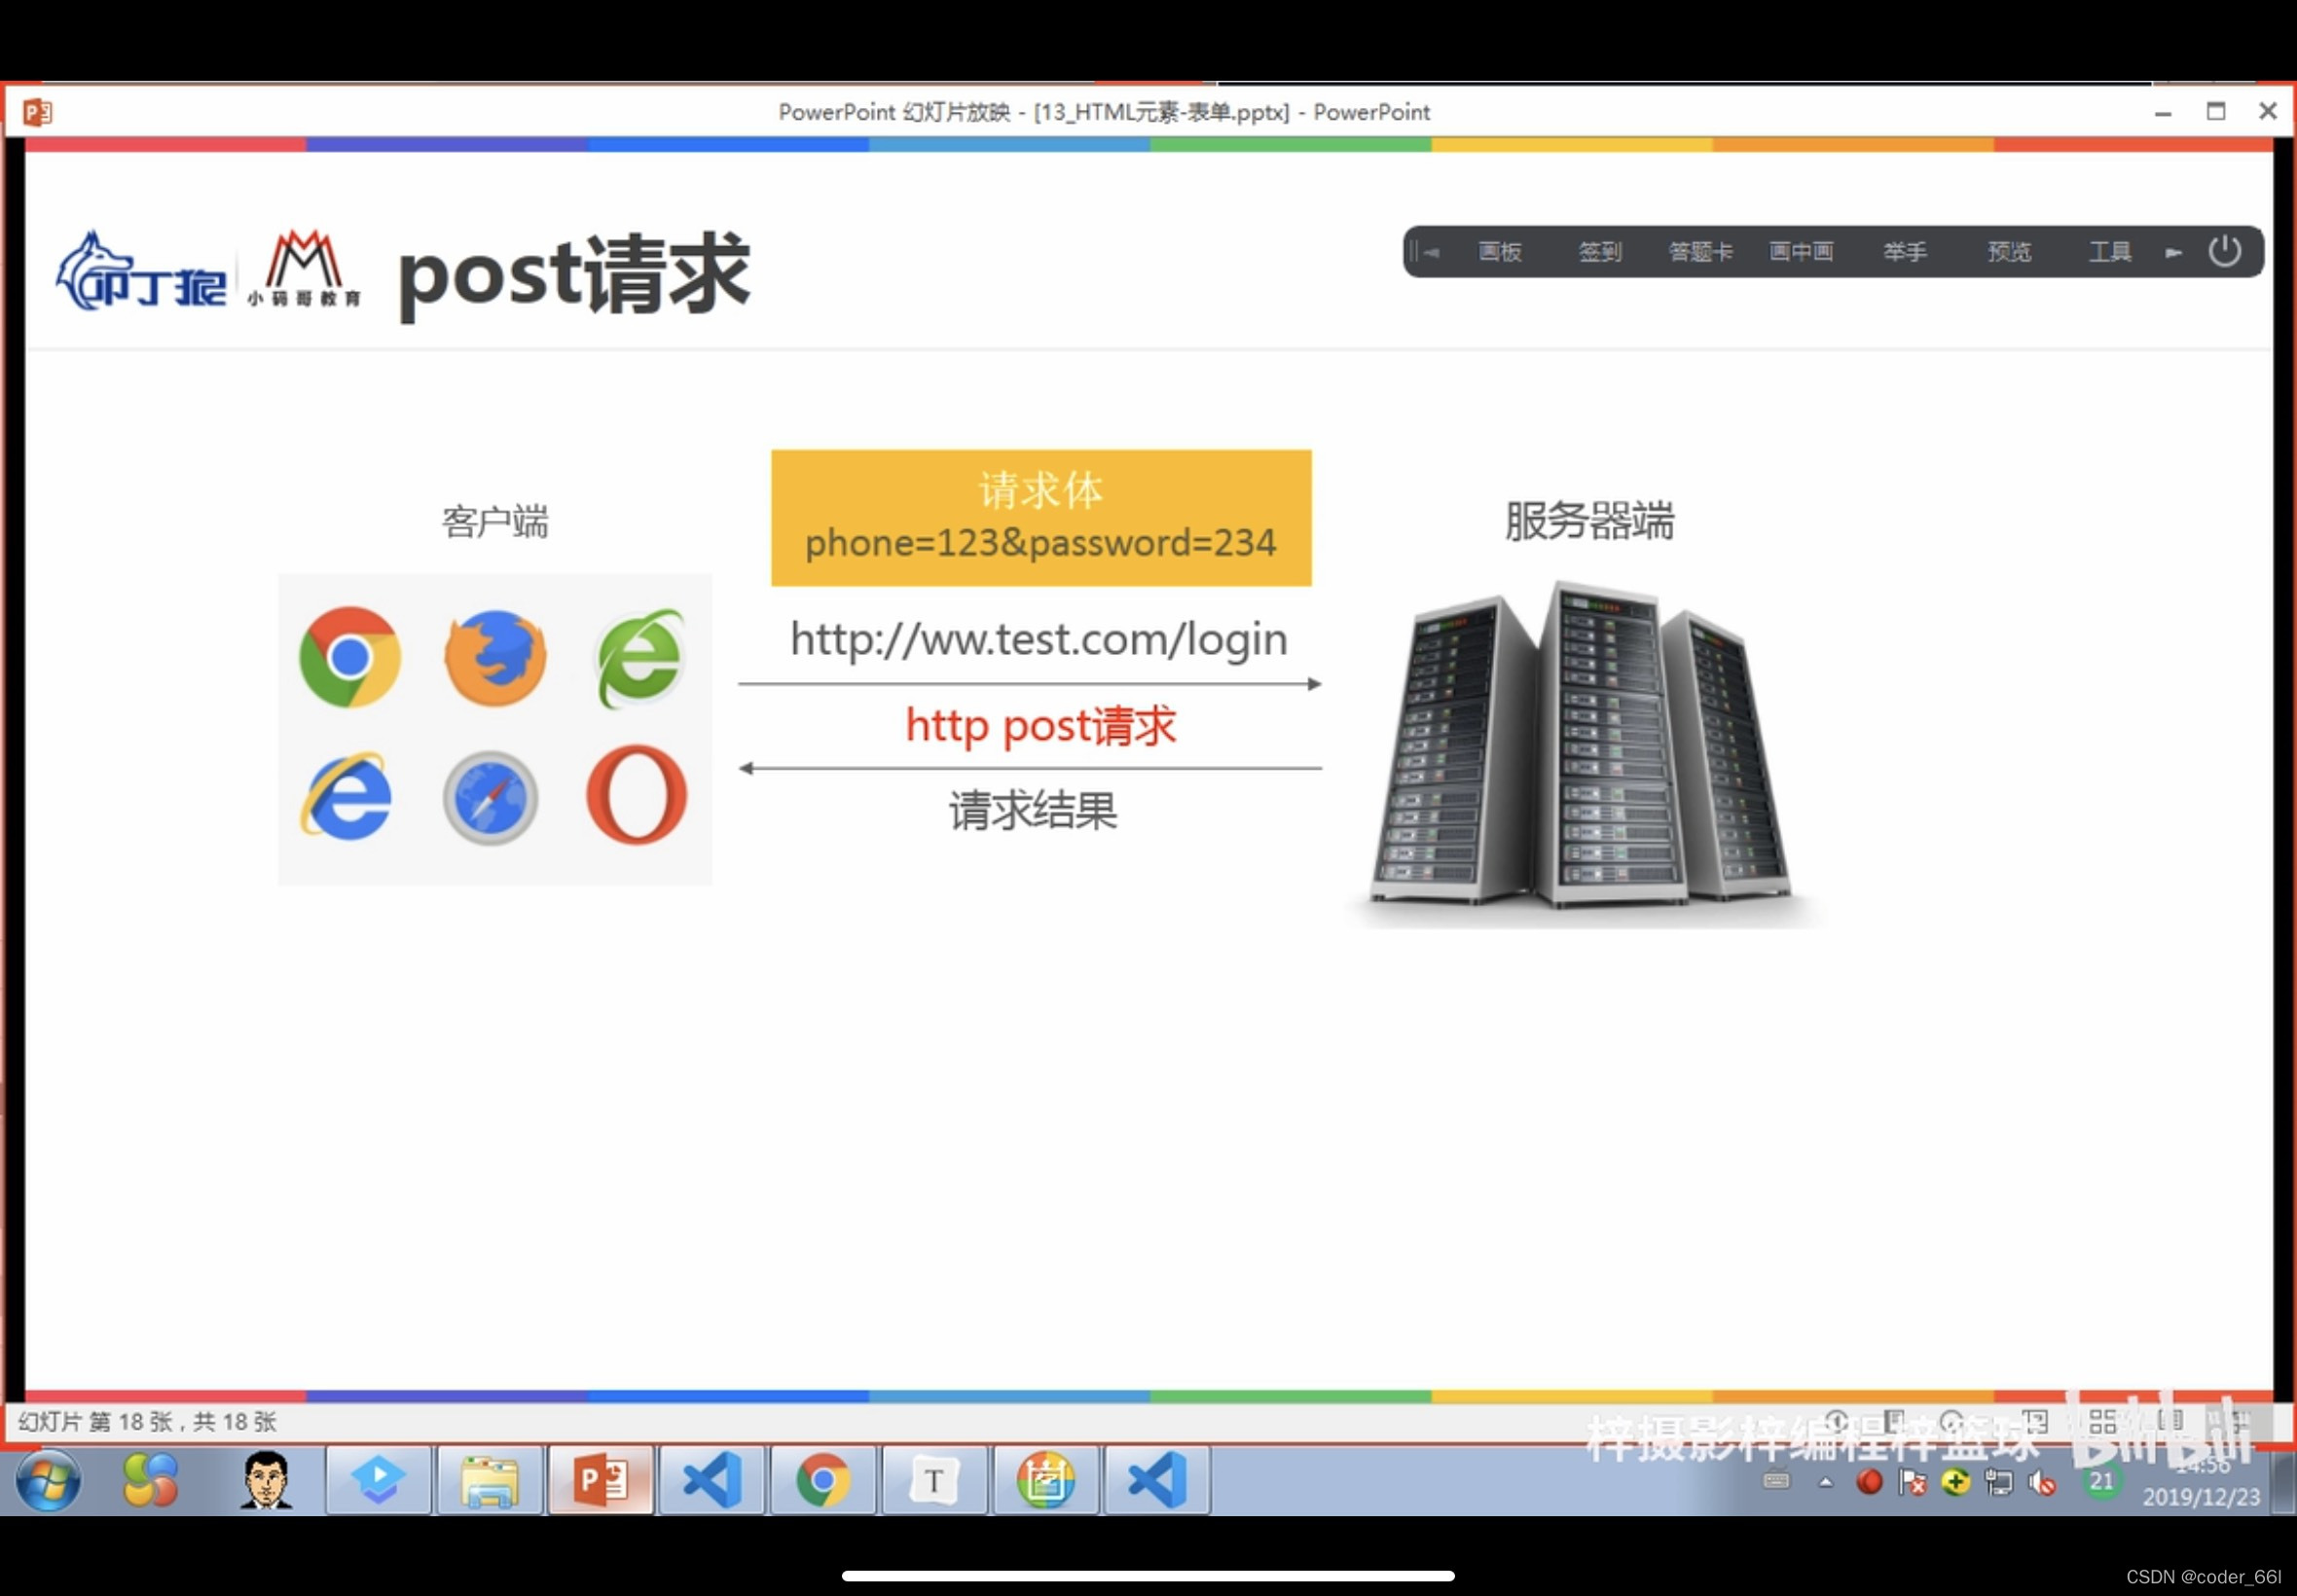Open the first Visual Studio Code taskbar icon

pyautogui.click(x=712, y=1480)
